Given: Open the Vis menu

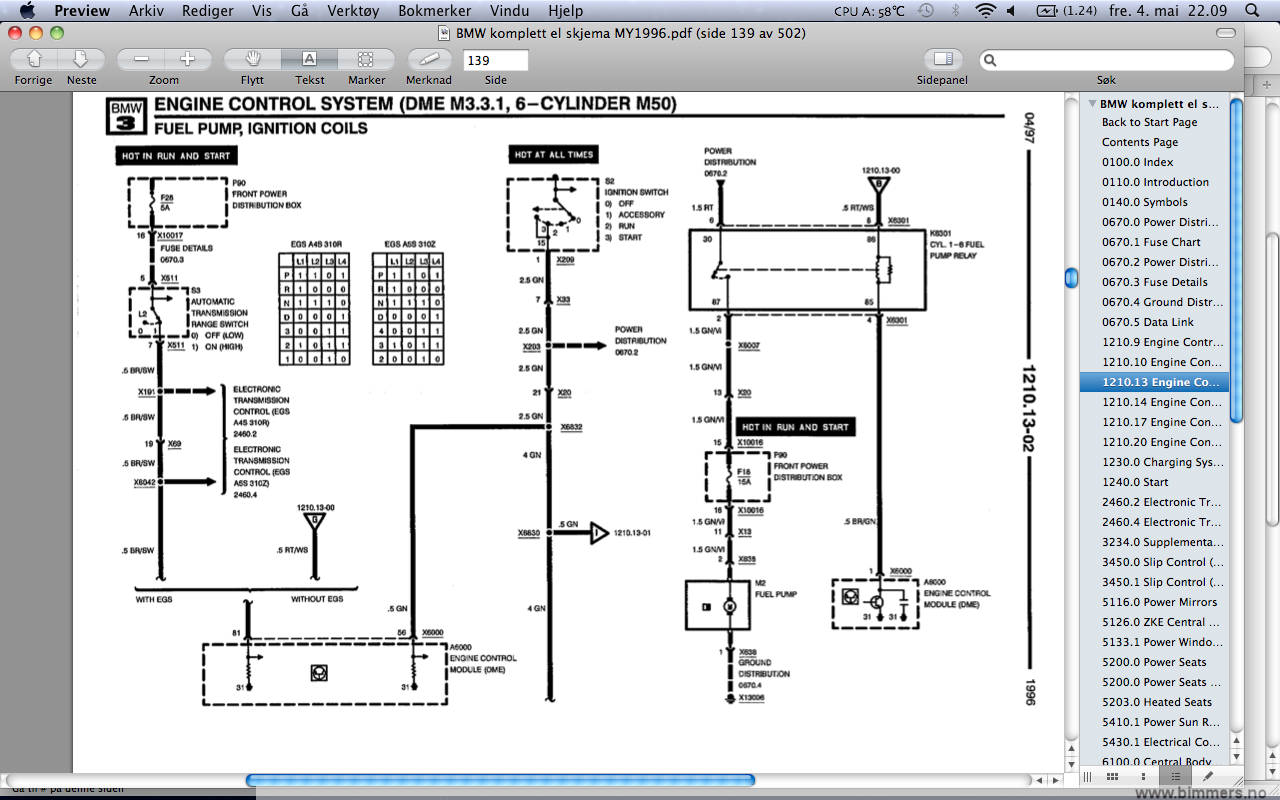Looking at the screenshot, I should click(x=262, y=11).
